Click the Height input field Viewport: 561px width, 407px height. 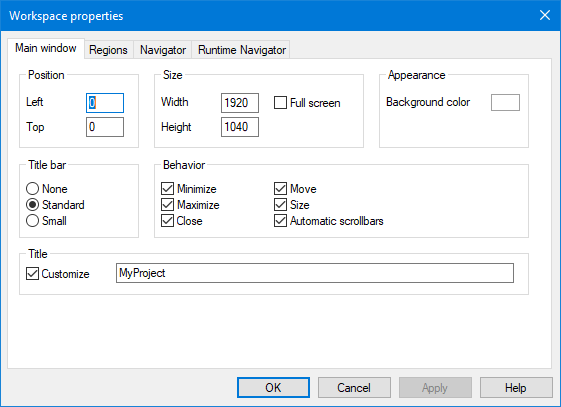click(240, 127)
